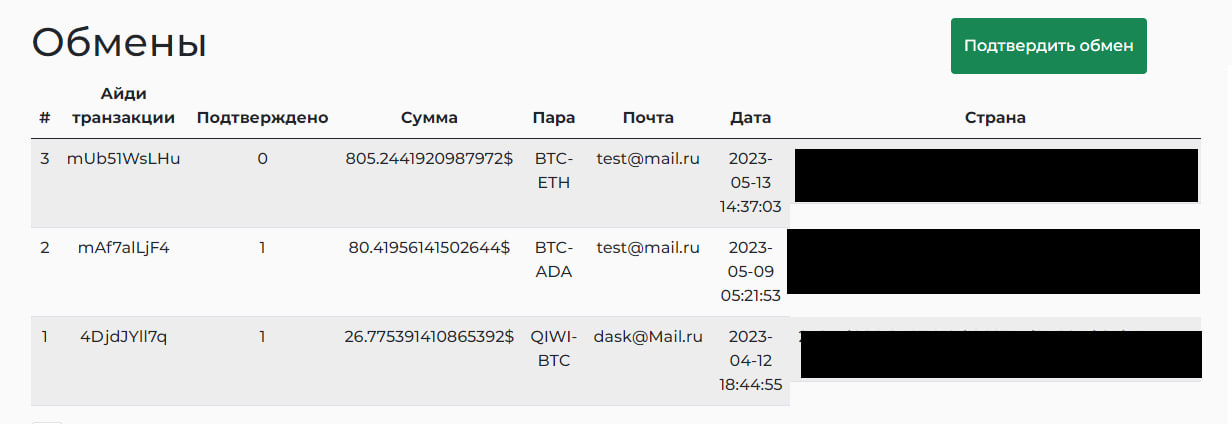Click the Обмены page heading
The image size is (1232, 424).
pos(119,43)
